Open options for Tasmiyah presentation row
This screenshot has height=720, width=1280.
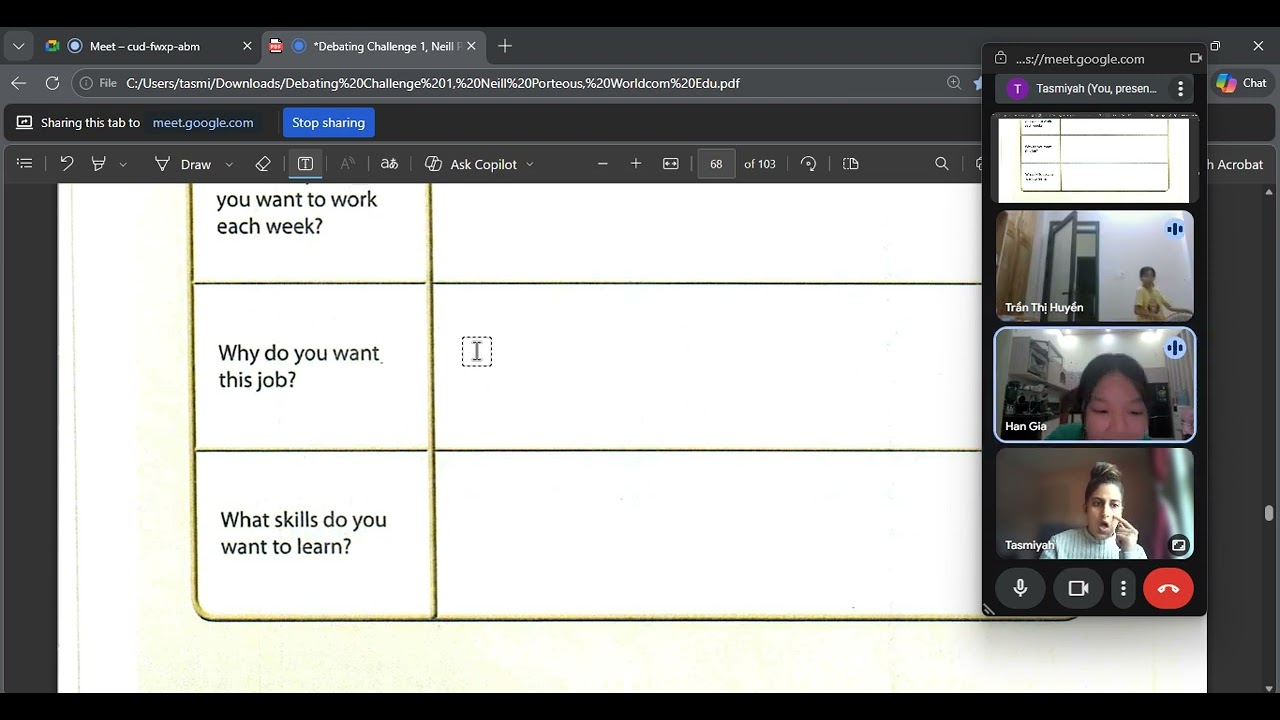(x=1180, y=89)
